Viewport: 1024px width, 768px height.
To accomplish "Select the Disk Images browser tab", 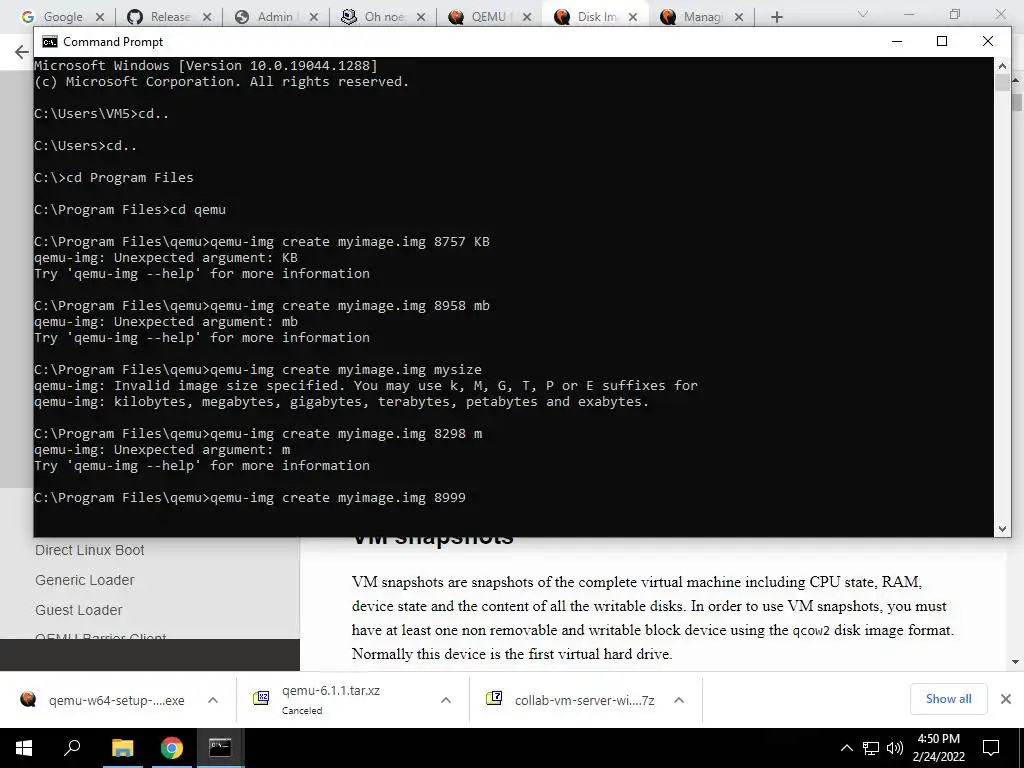I will (x=588, y=17).
